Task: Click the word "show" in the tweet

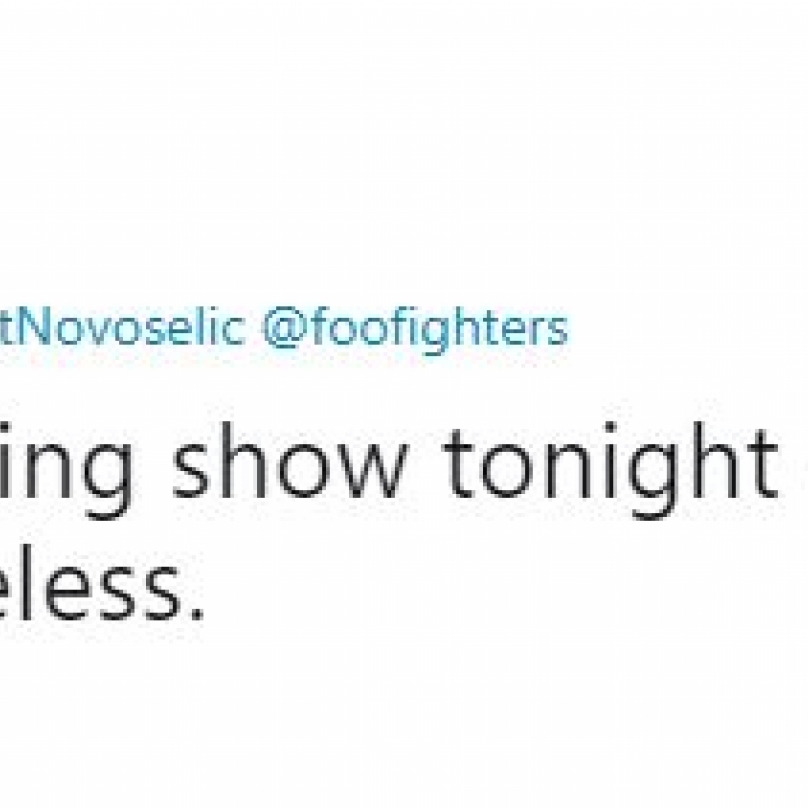Action: click(290, 460)
